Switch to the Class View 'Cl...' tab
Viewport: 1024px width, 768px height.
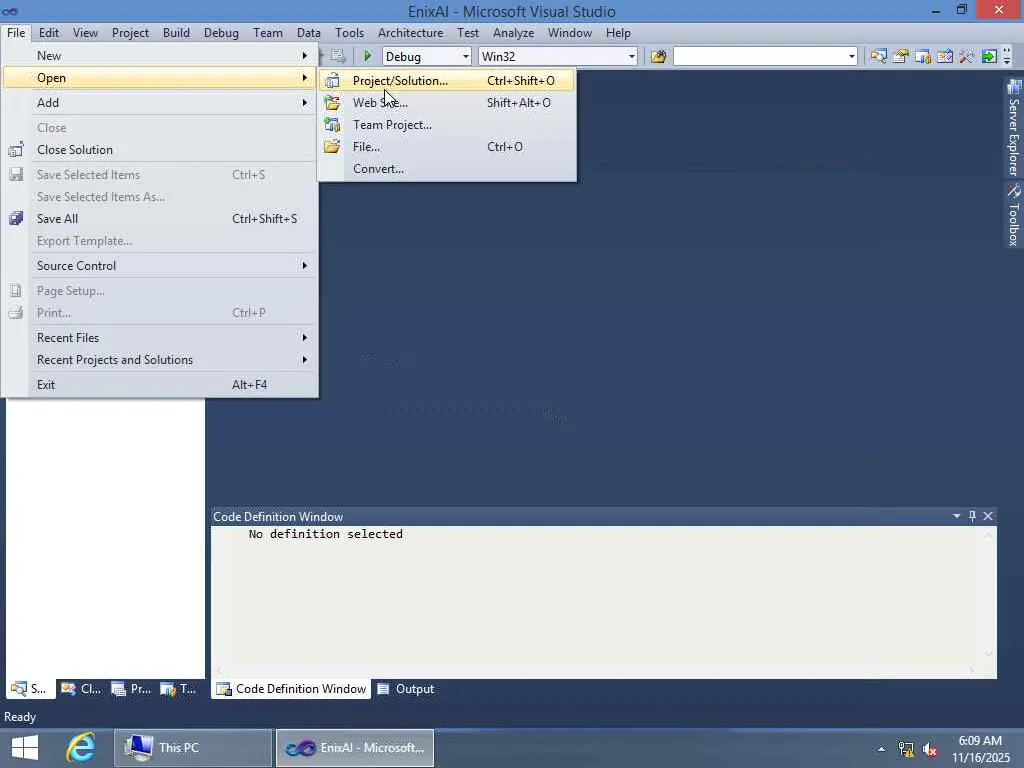(81, 689)
